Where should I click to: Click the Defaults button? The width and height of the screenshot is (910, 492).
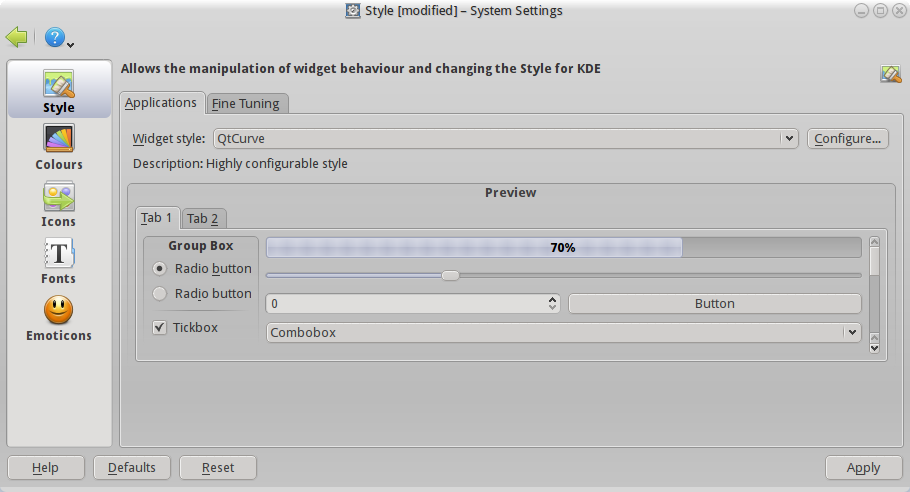[x=132, y=468]
